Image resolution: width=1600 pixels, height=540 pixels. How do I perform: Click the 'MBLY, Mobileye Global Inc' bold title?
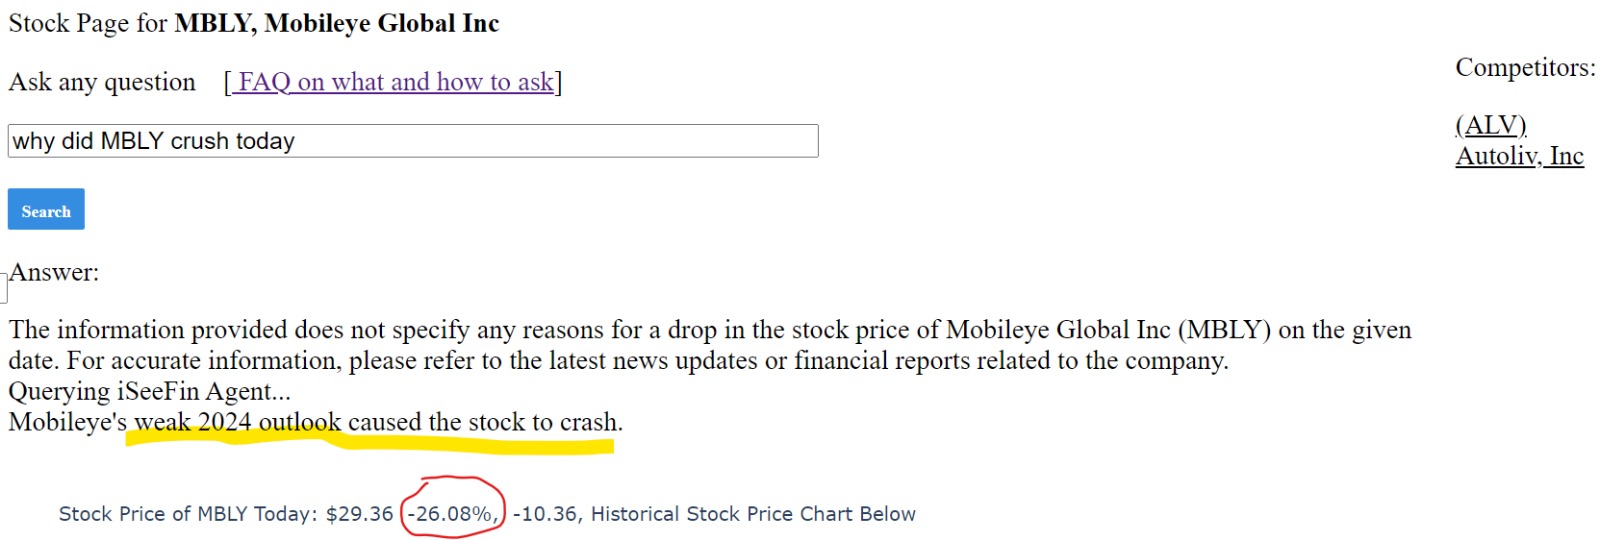(337, 23)
